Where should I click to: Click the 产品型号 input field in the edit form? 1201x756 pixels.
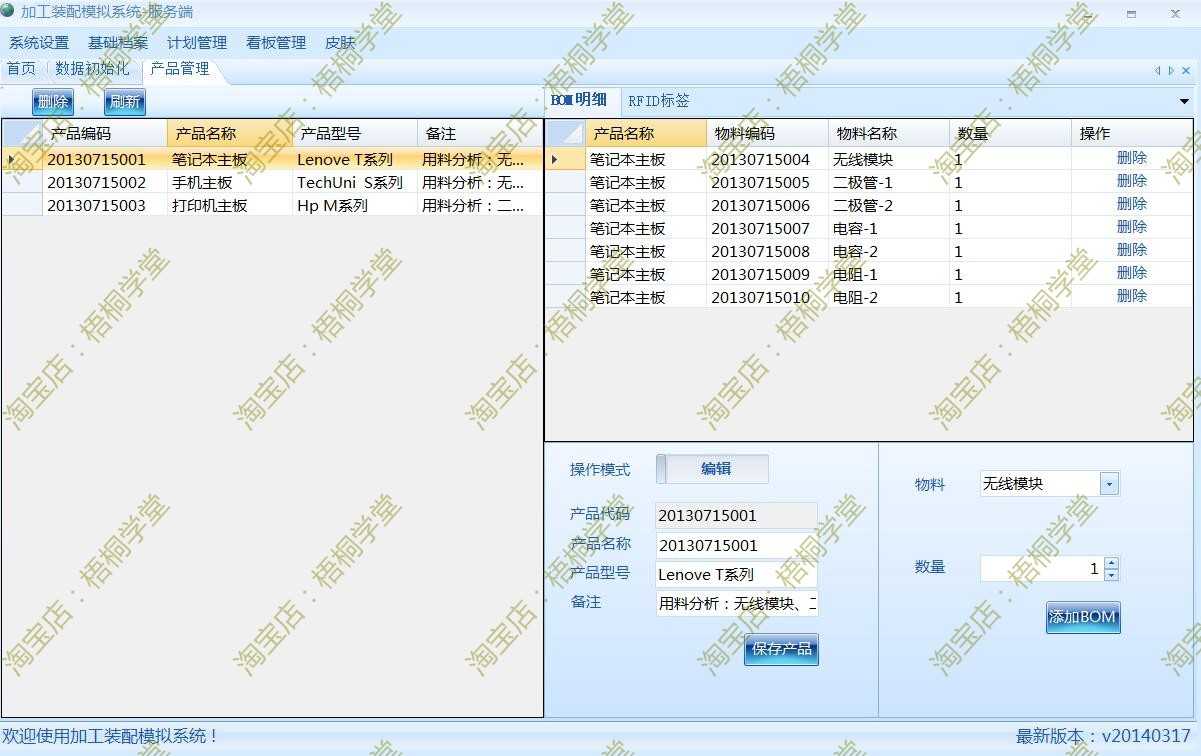pyautogui.click(x=736, y=575)
